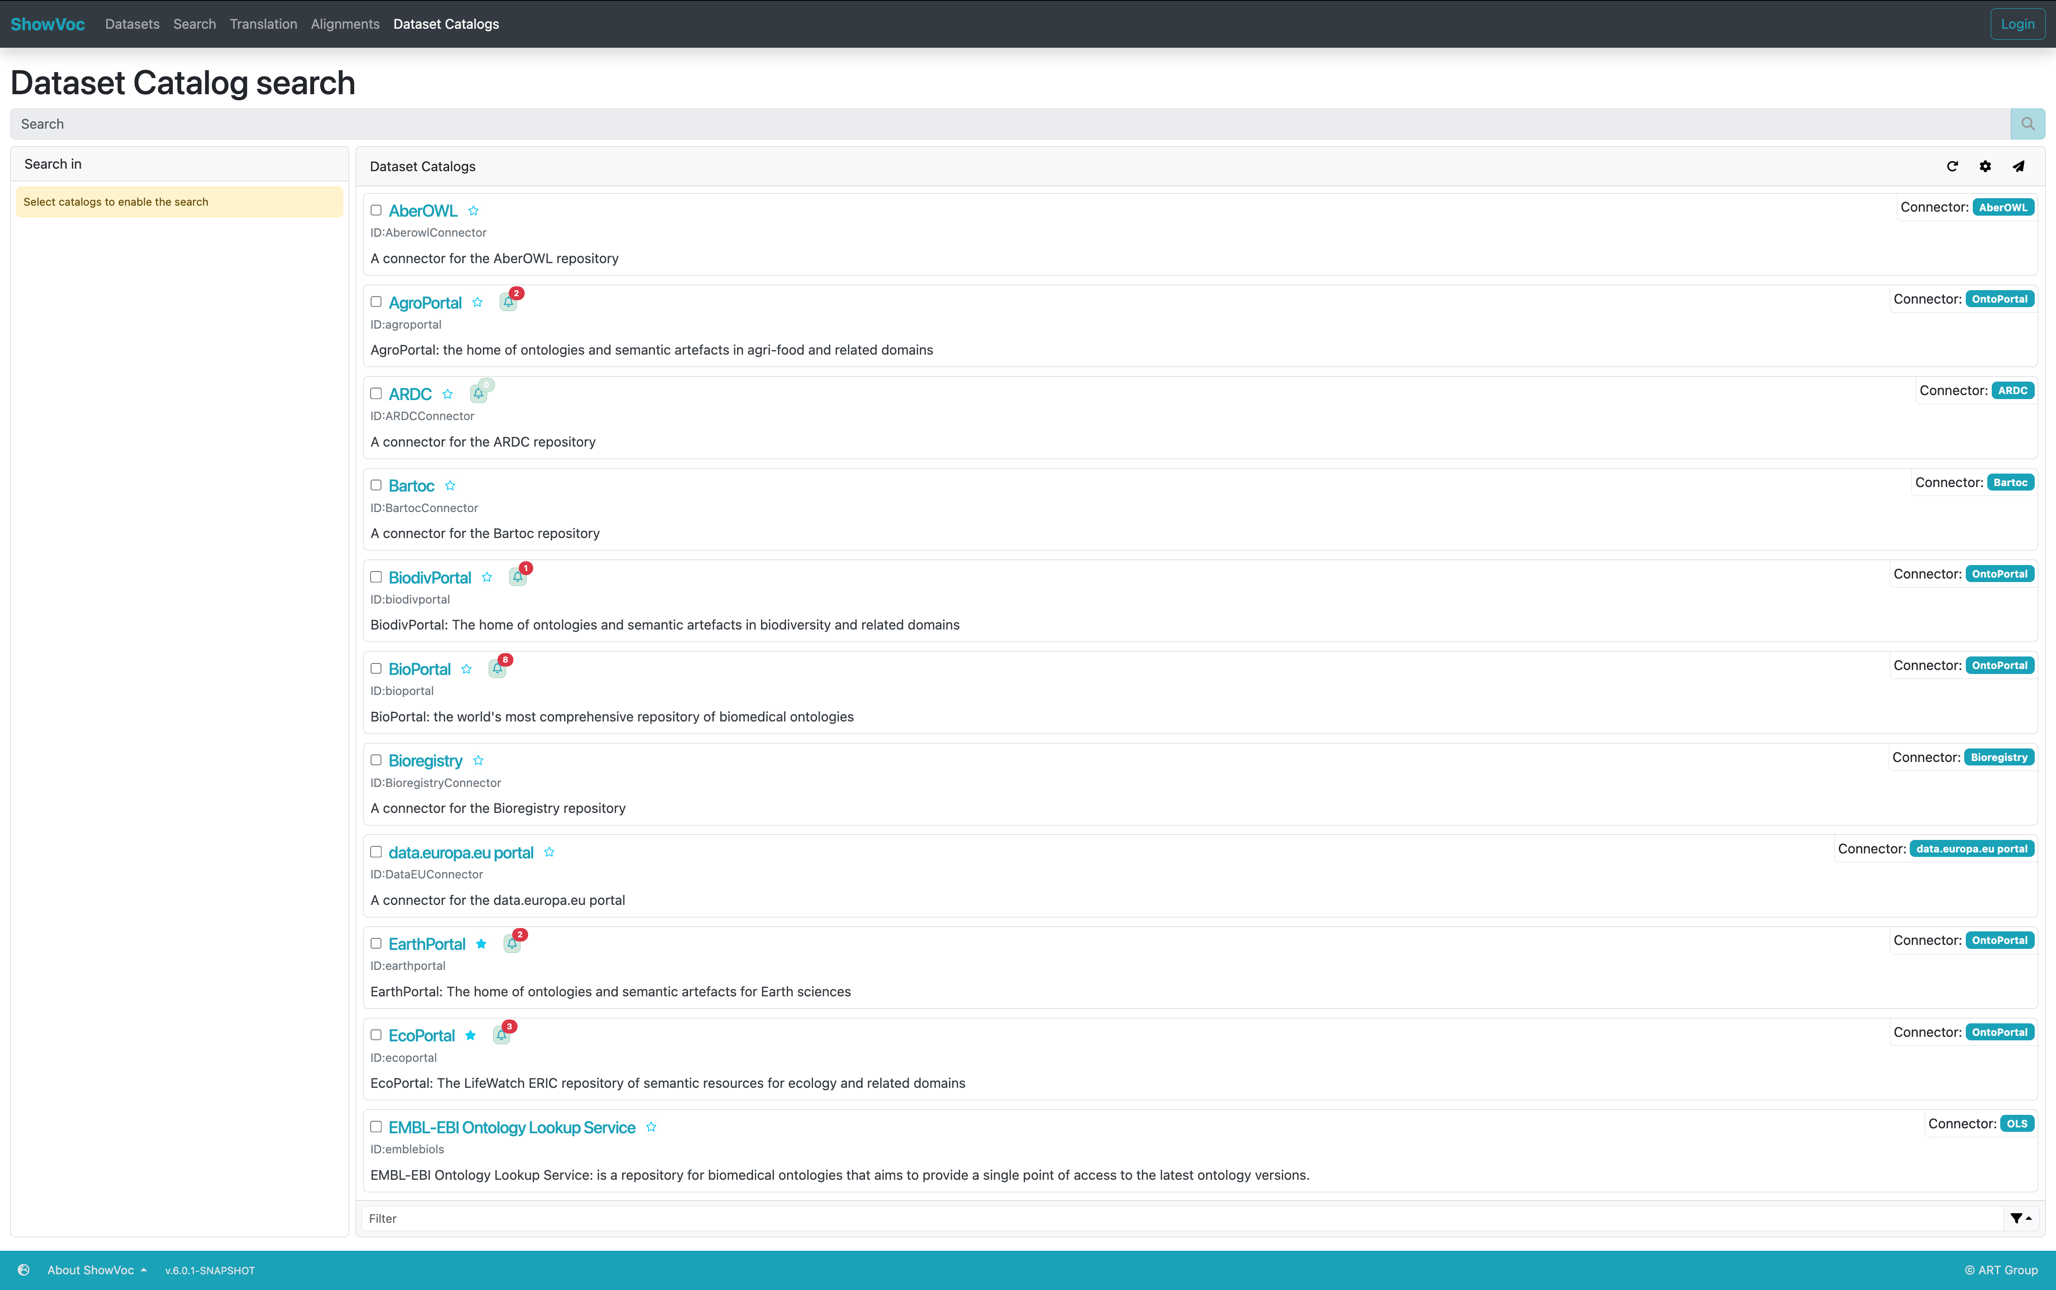The width and height of the screenshot is (2056, 1290).
Task: Open the BiodivPortal catalog link
Action: (430, 577)
